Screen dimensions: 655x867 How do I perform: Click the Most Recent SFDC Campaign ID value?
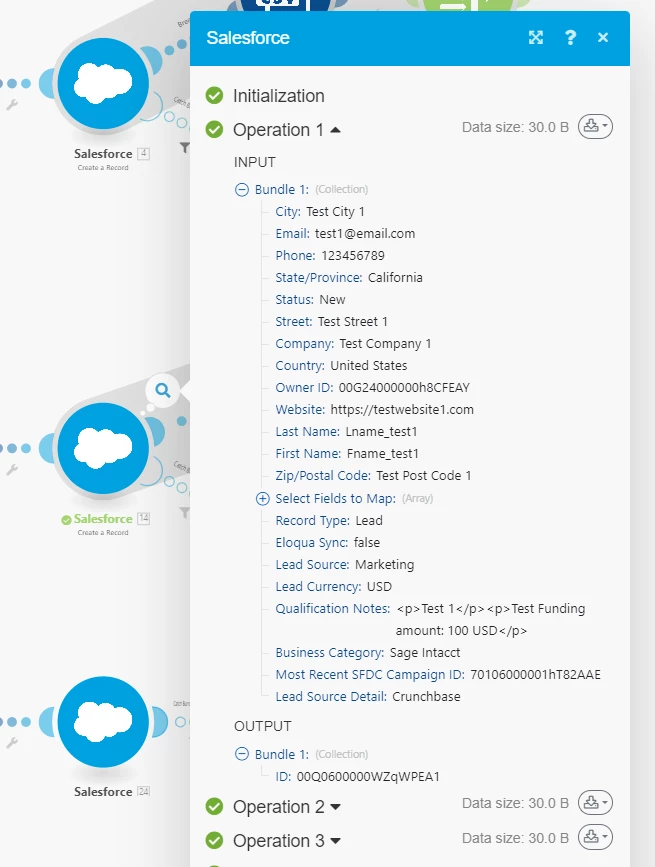click(535, 675)
